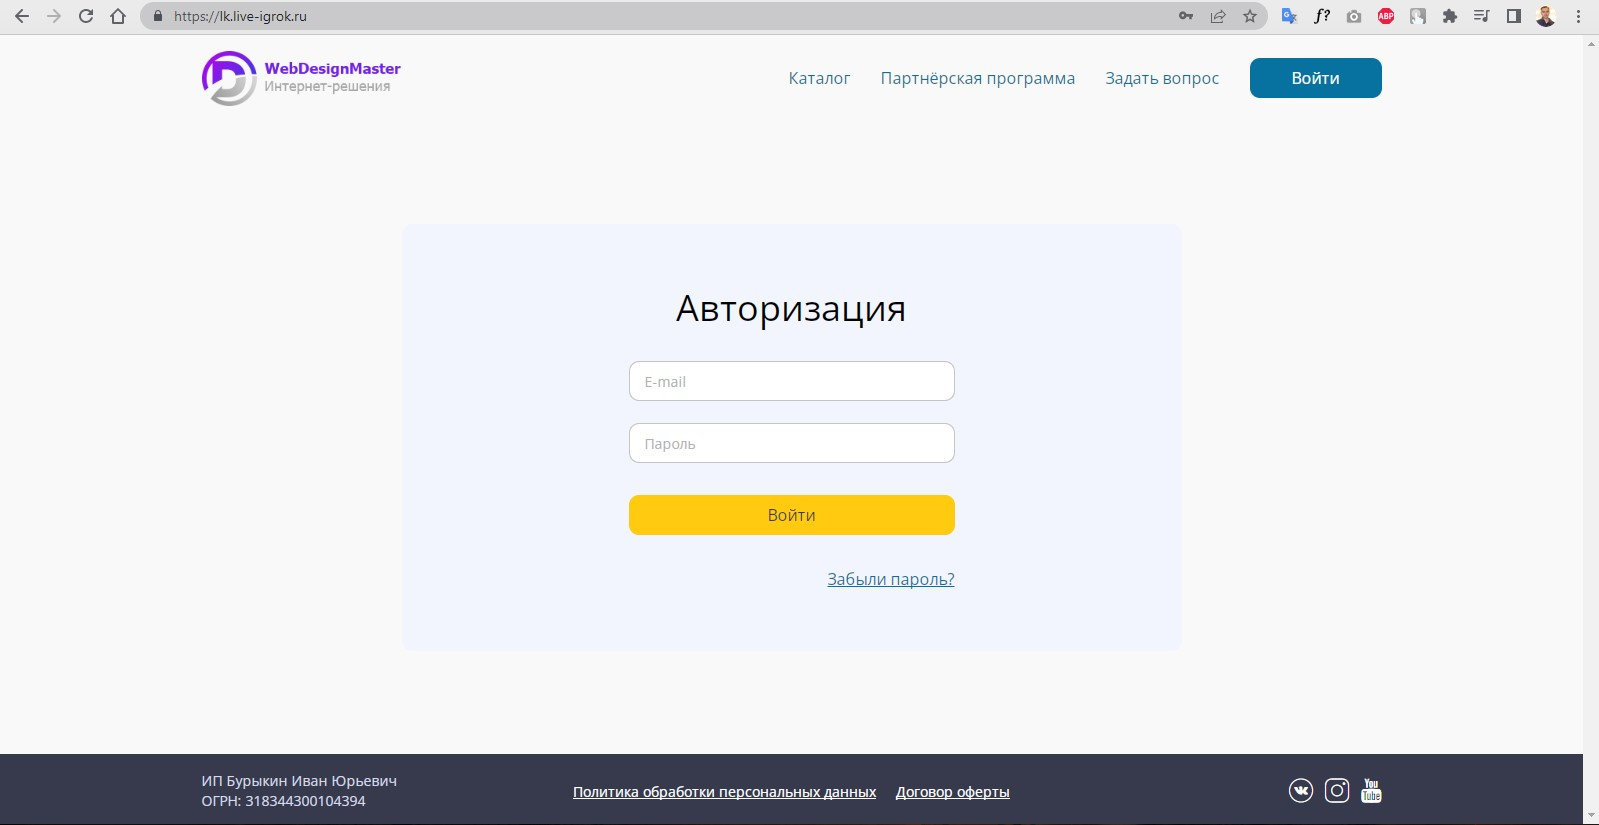This screenshot has width=1599, height=825.
Task: Open Google Translate extension
Action: coord(1290,16)
